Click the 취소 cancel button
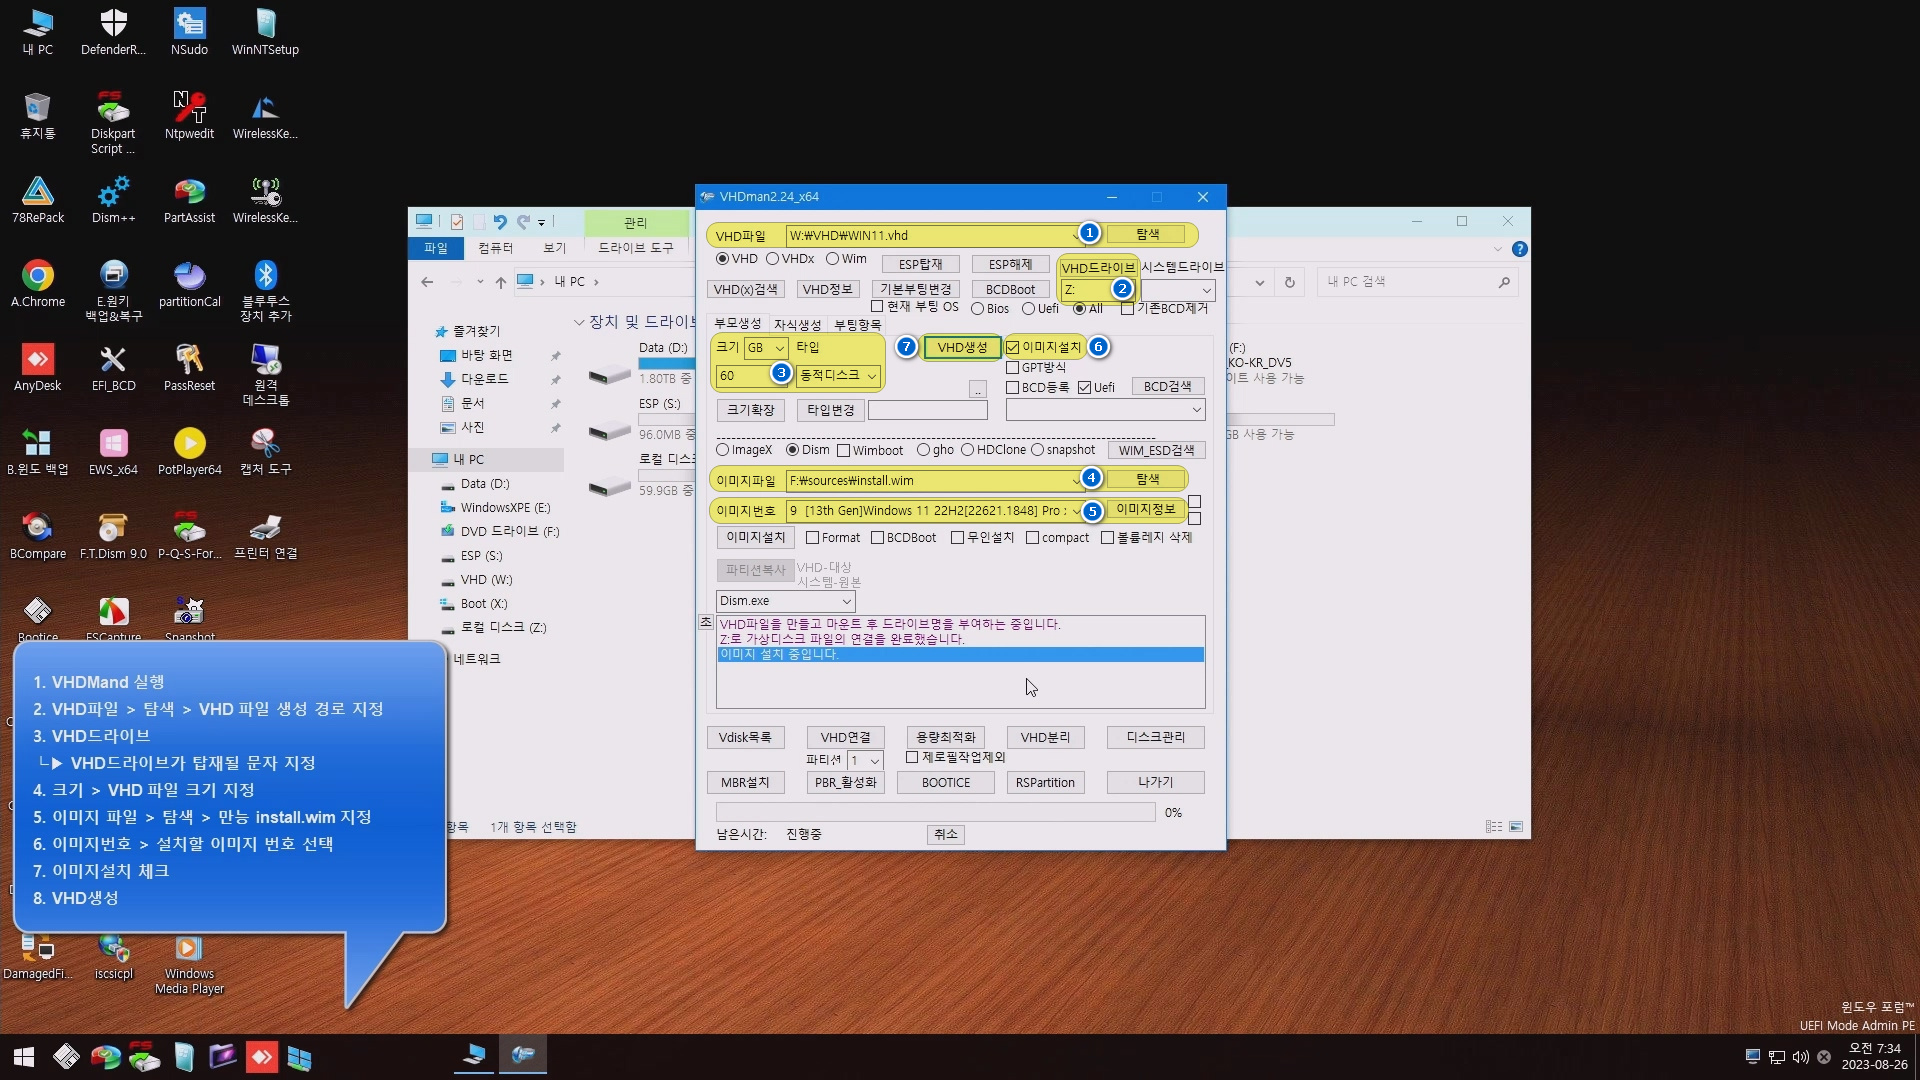The height and width of the screenshot is (1080, 1920). click(x=945, y=834)
